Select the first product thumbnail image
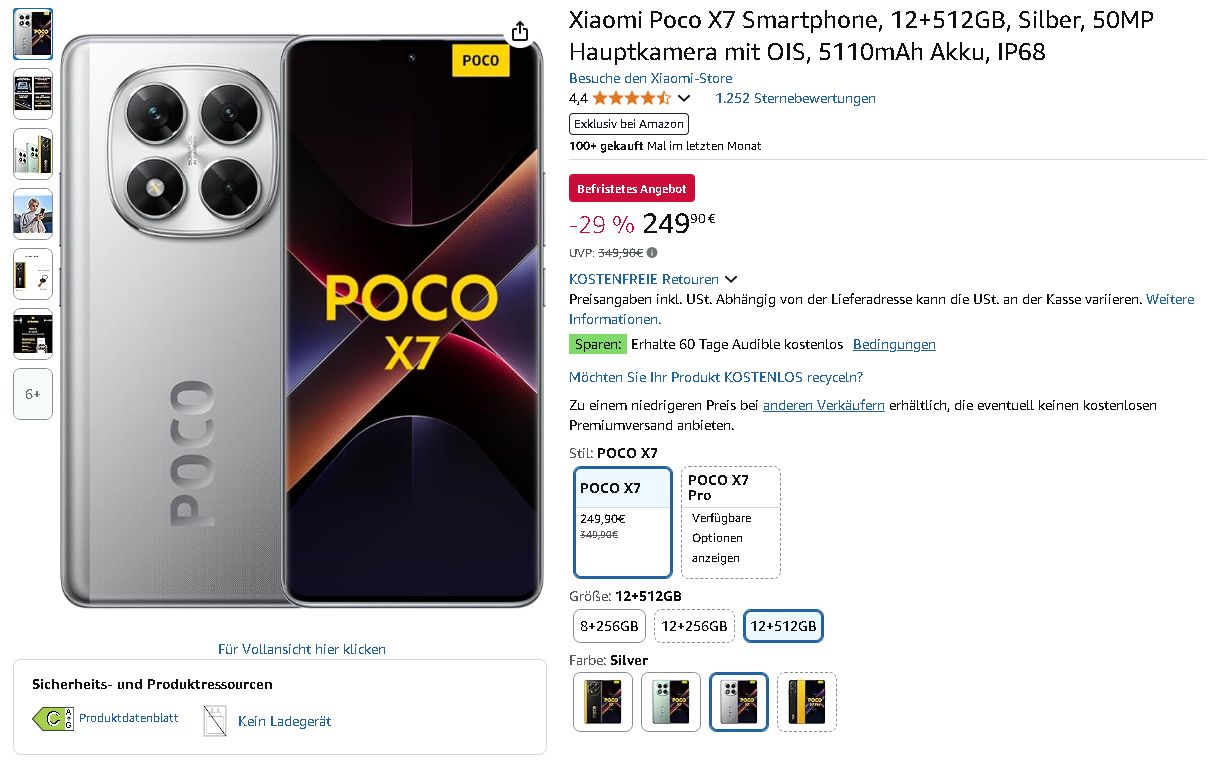Image resolution: width=1212 pixels, height=763 pixels. click(x=33, y=34)
